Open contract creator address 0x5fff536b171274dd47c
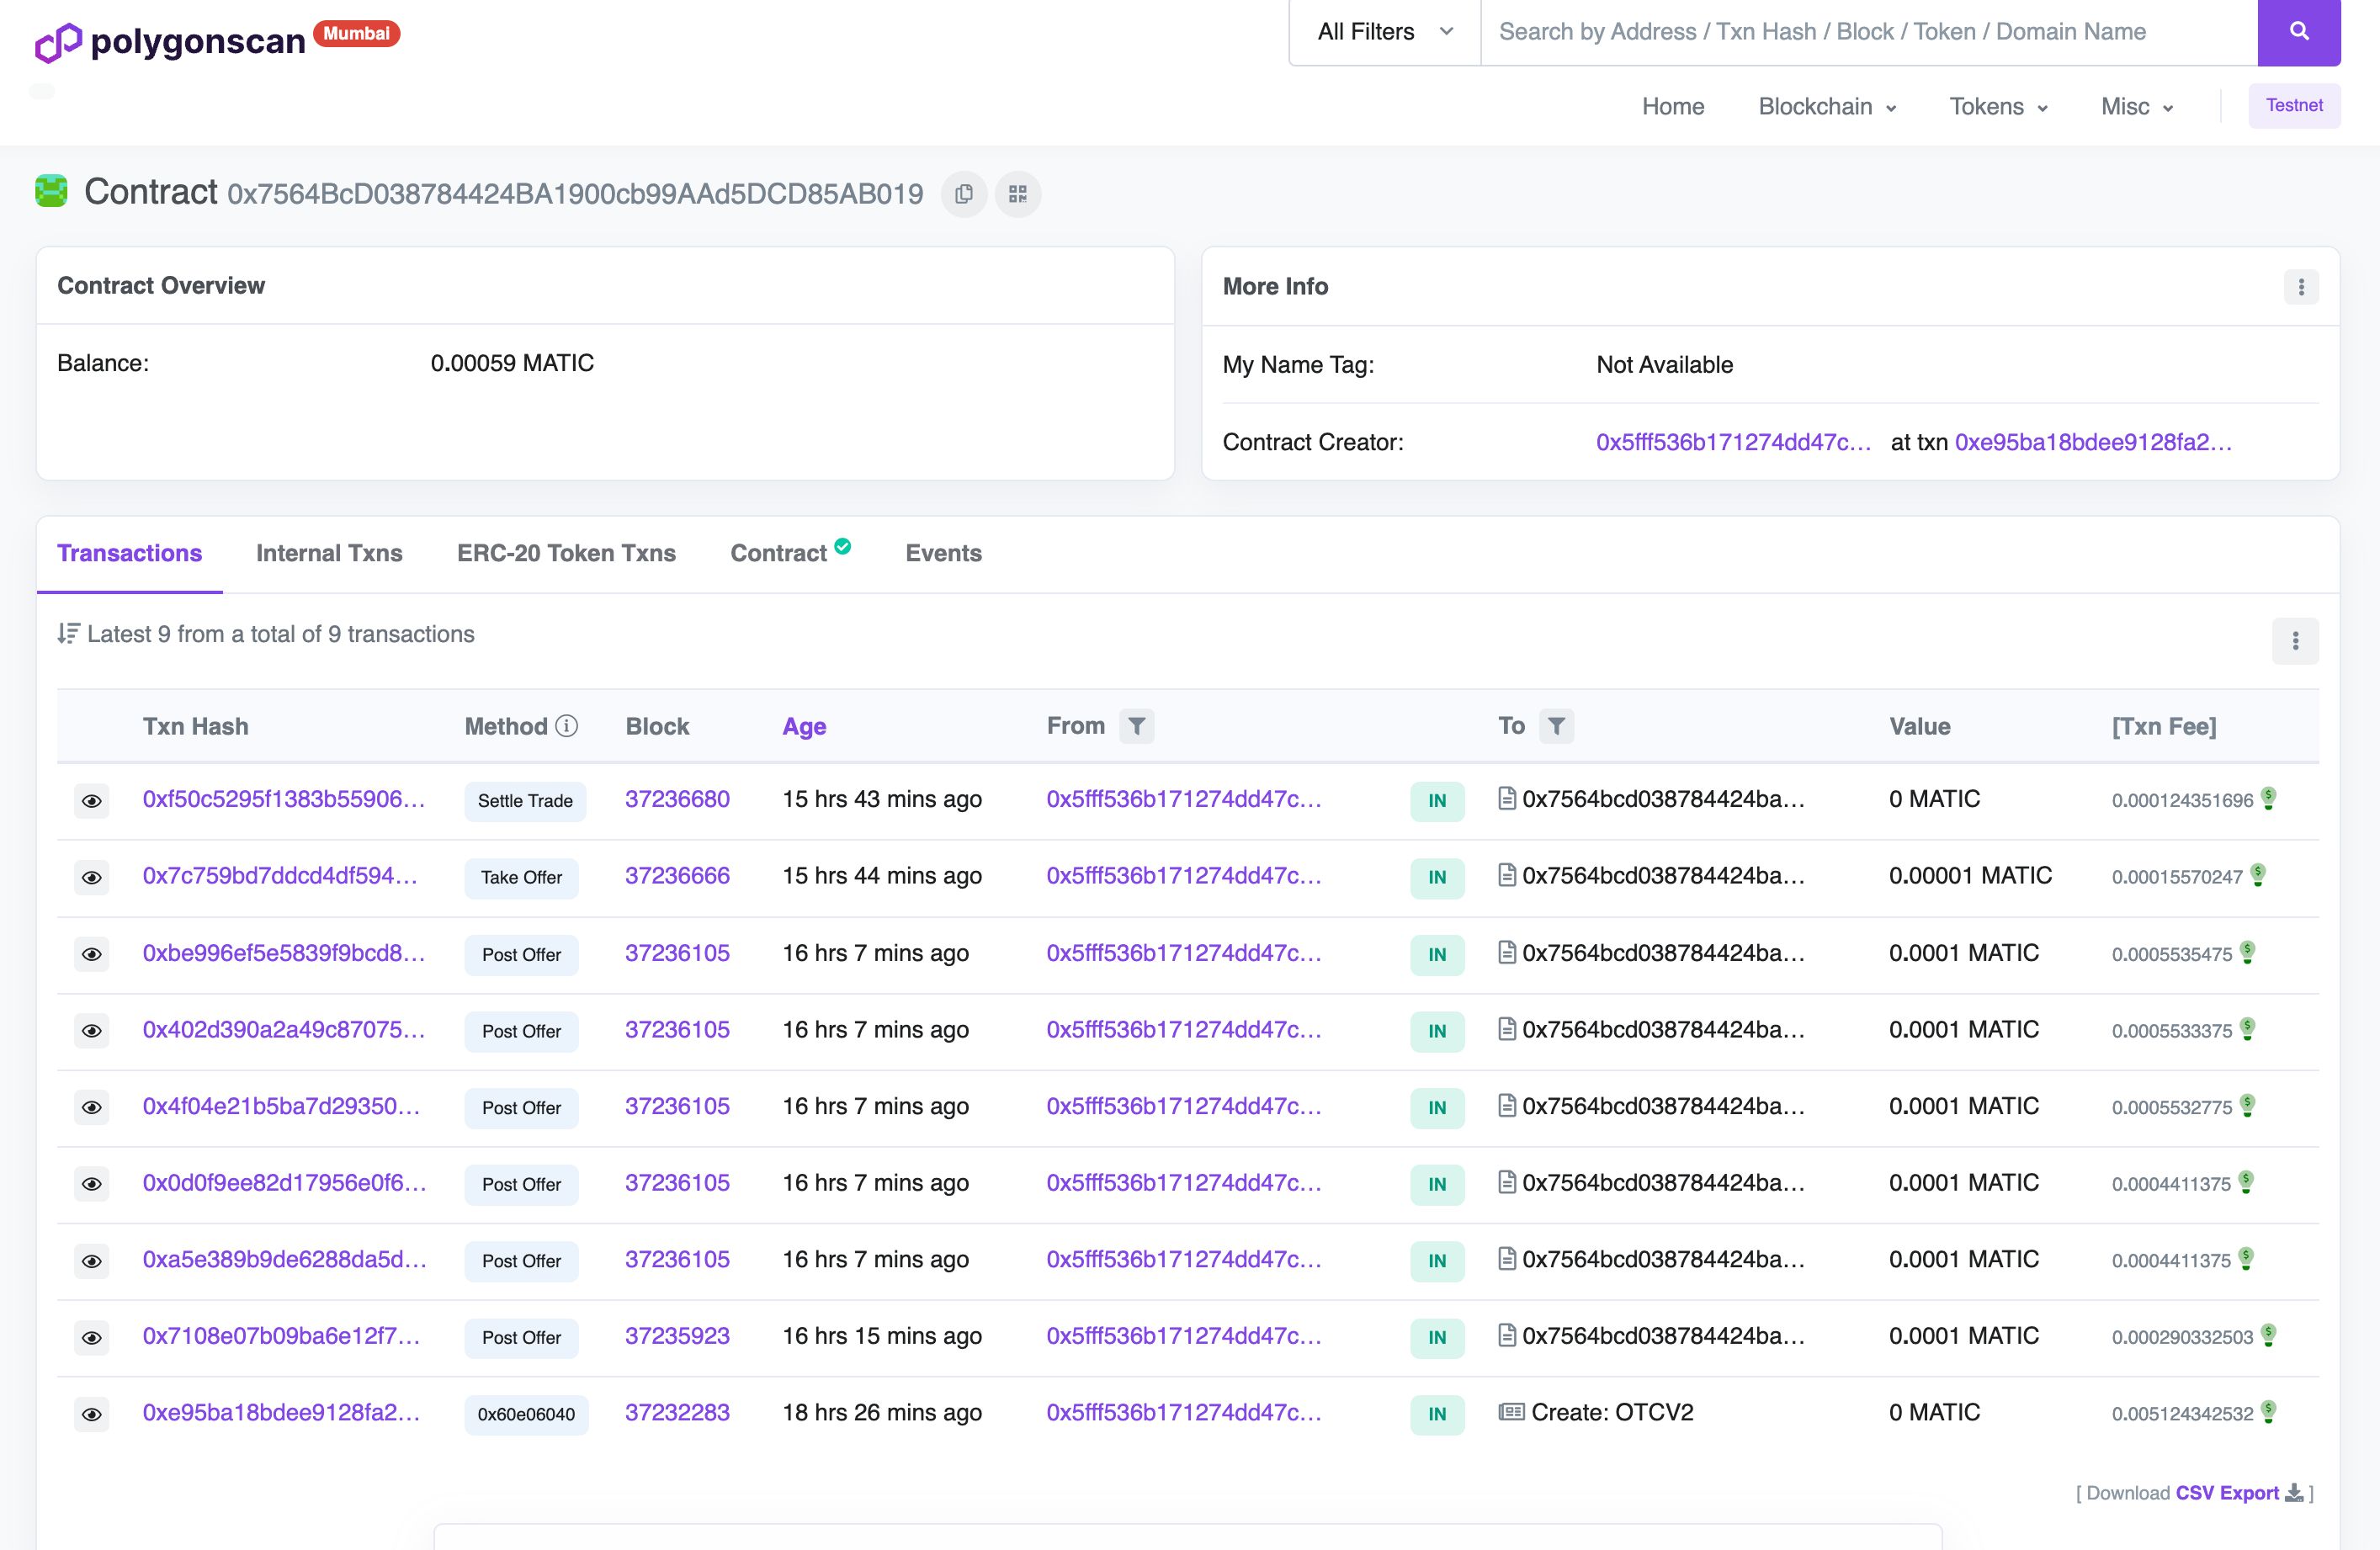Screen dimensions: 2380x1550 pyautogui.click(x=1733, y=442)
